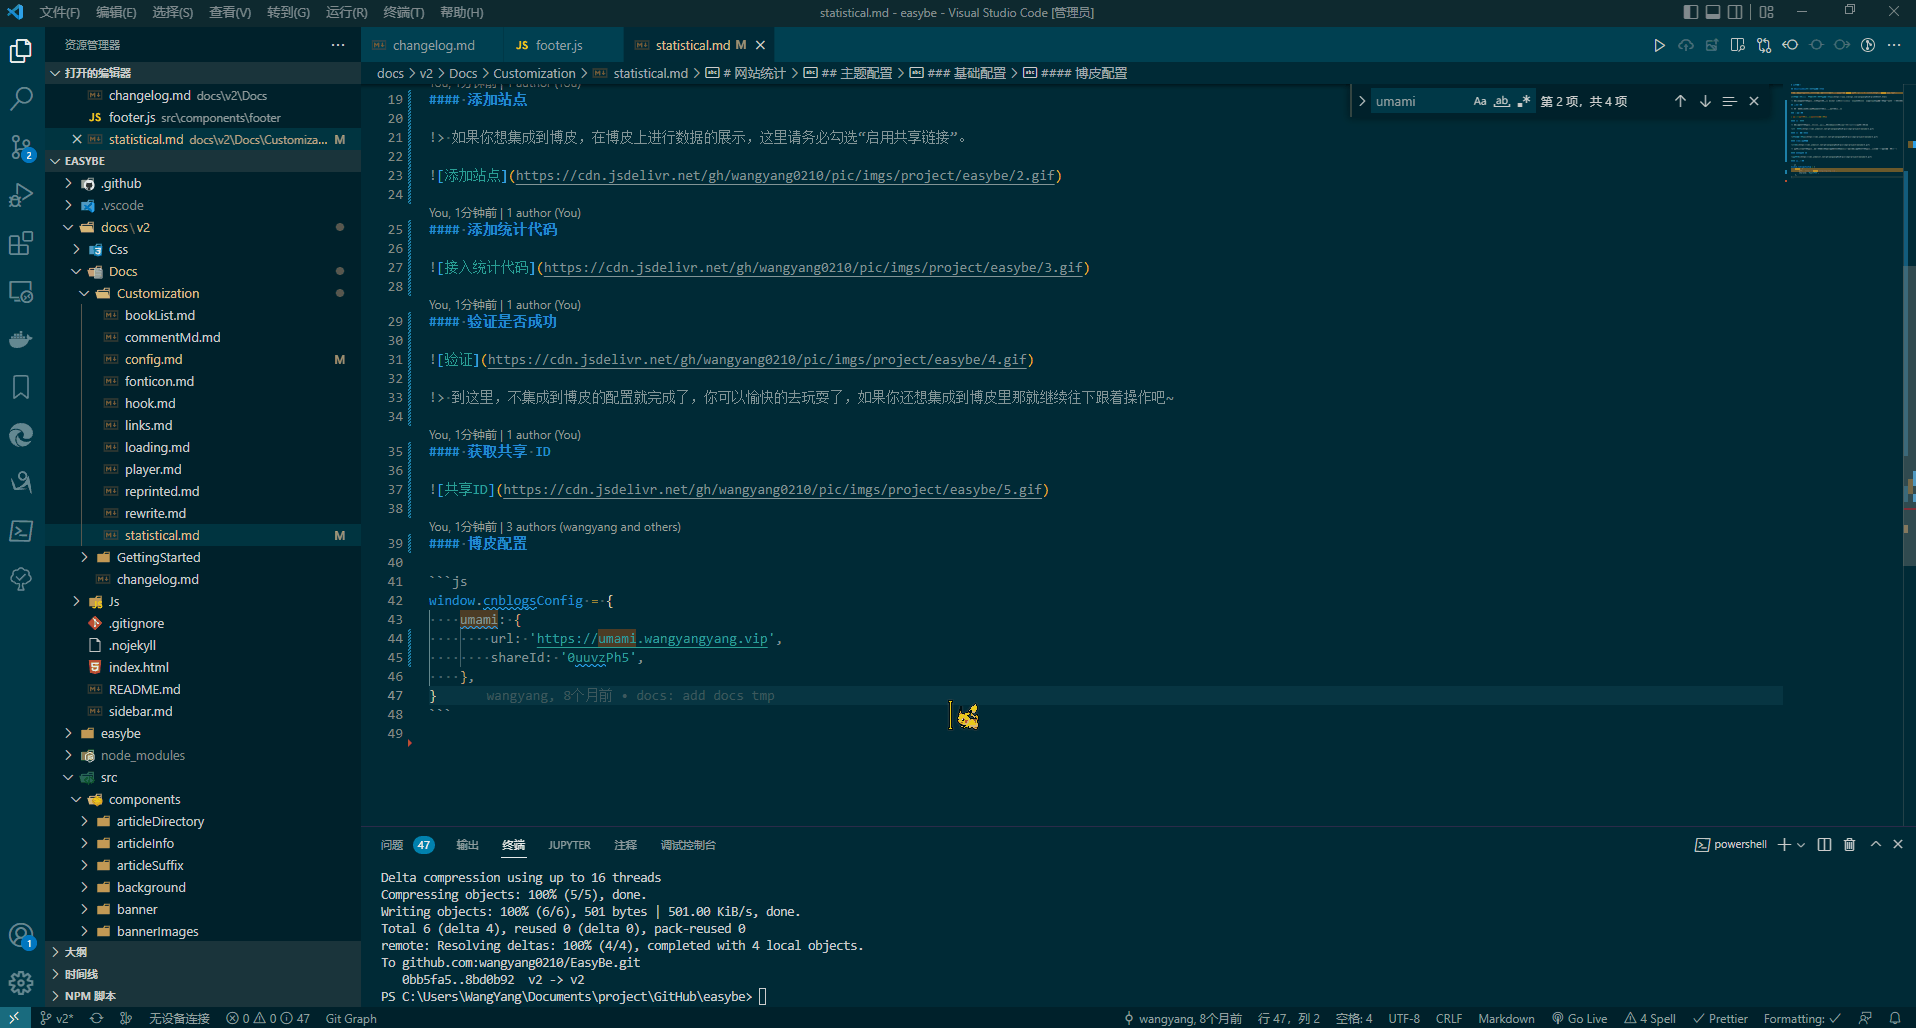1916x1028 pixels.
Task: Open the Source Control view
Action: click(21, 147)
